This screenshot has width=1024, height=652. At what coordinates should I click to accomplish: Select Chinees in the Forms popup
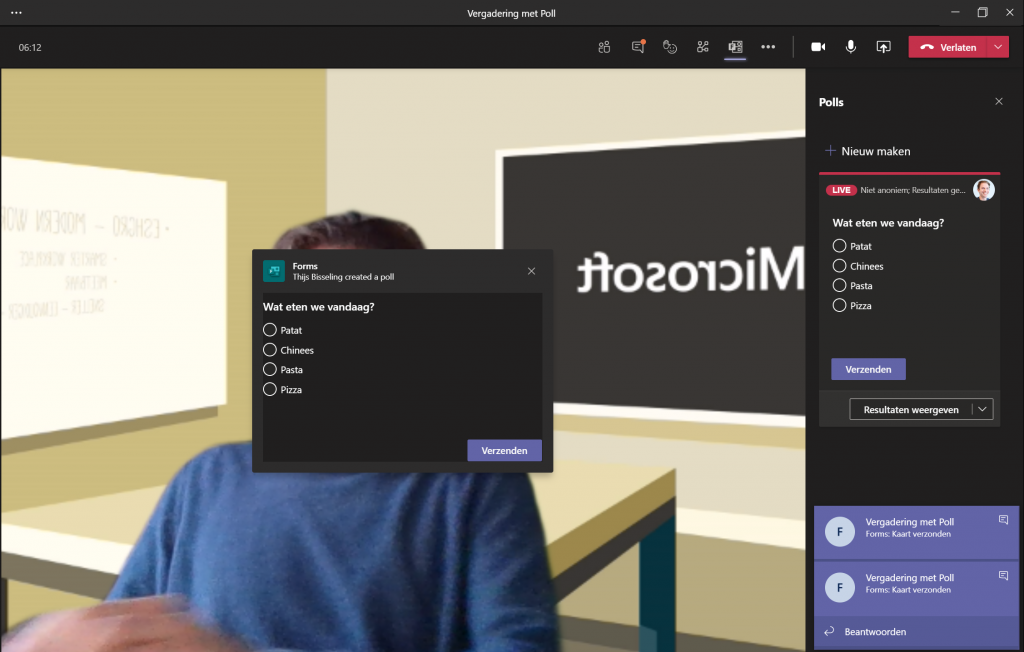(x=270, y=350)
